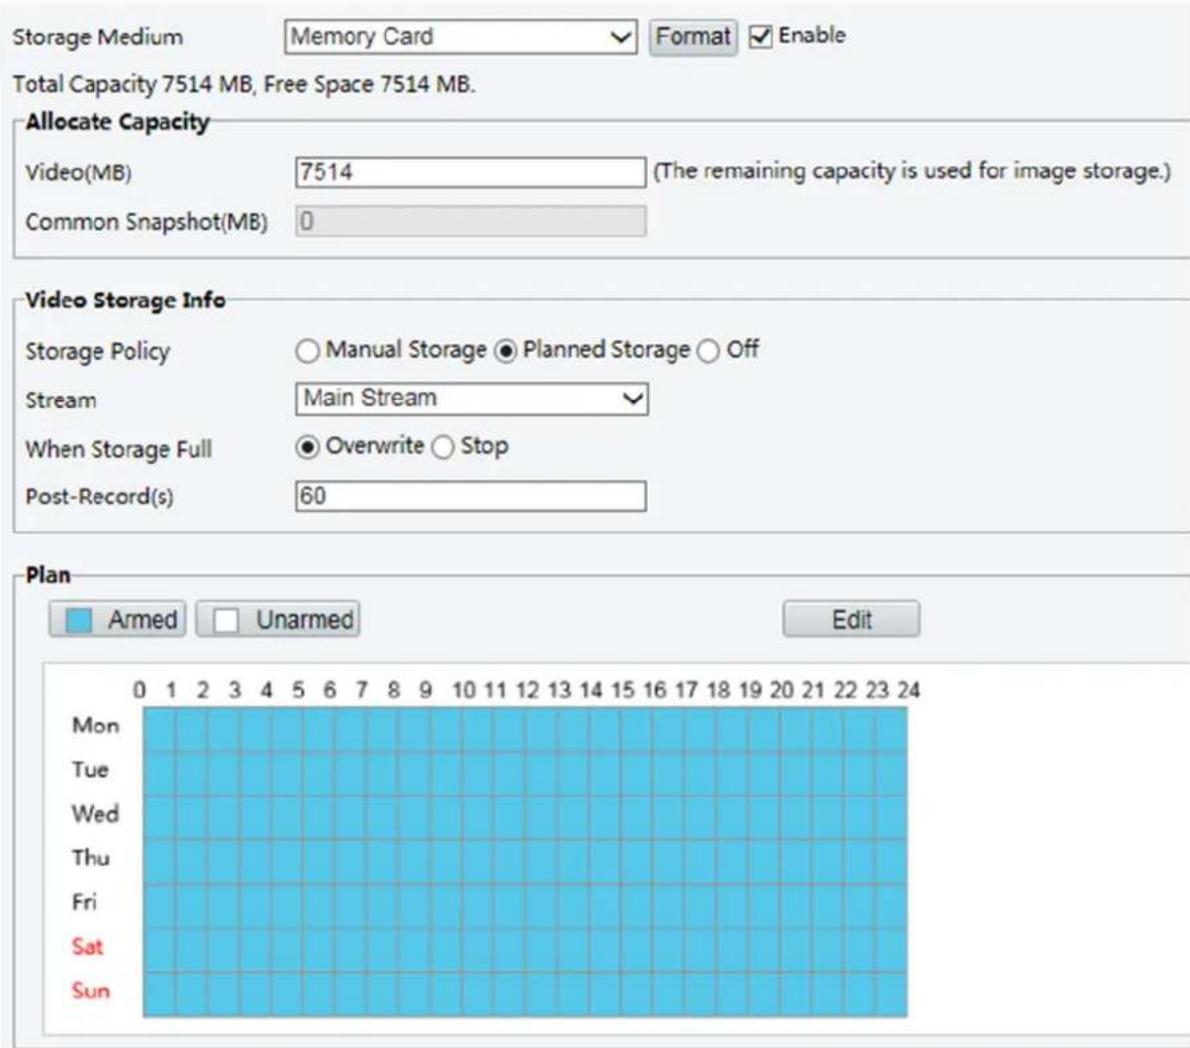
Task: Click the Tue row label
Action: pos(90,769)
